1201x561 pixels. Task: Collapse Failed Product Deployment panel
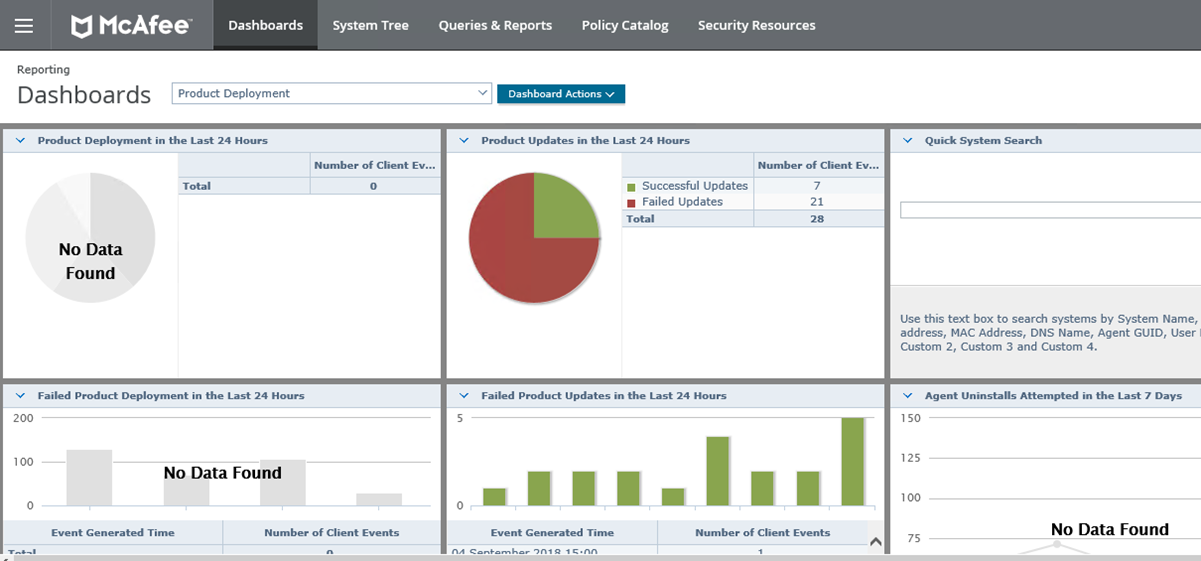pyautogui.click(x=20, y=396)
